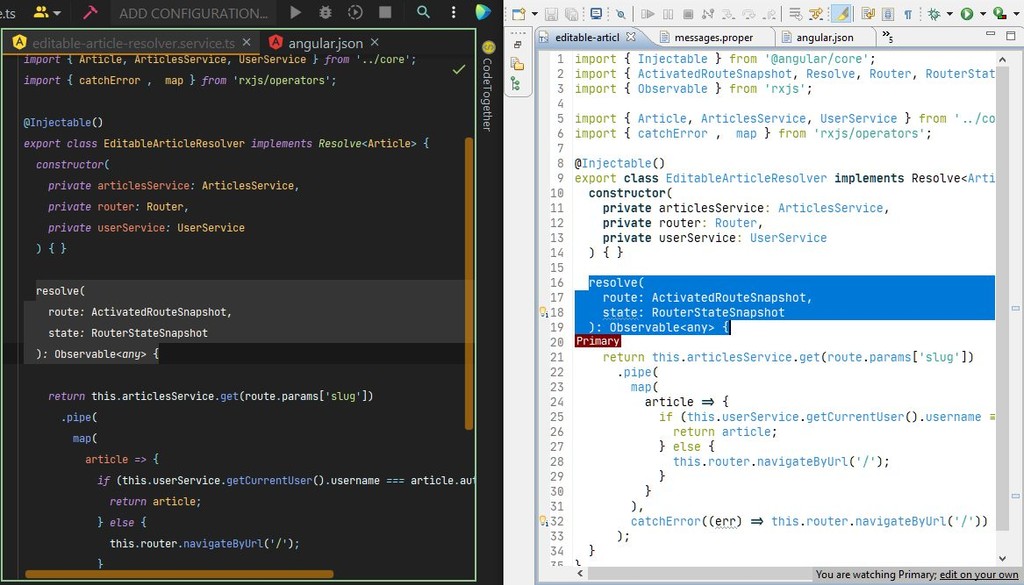Switch to angular.json tab in dark editor
The height and width of the screenshot is (585, 1024).
point(325,44)
